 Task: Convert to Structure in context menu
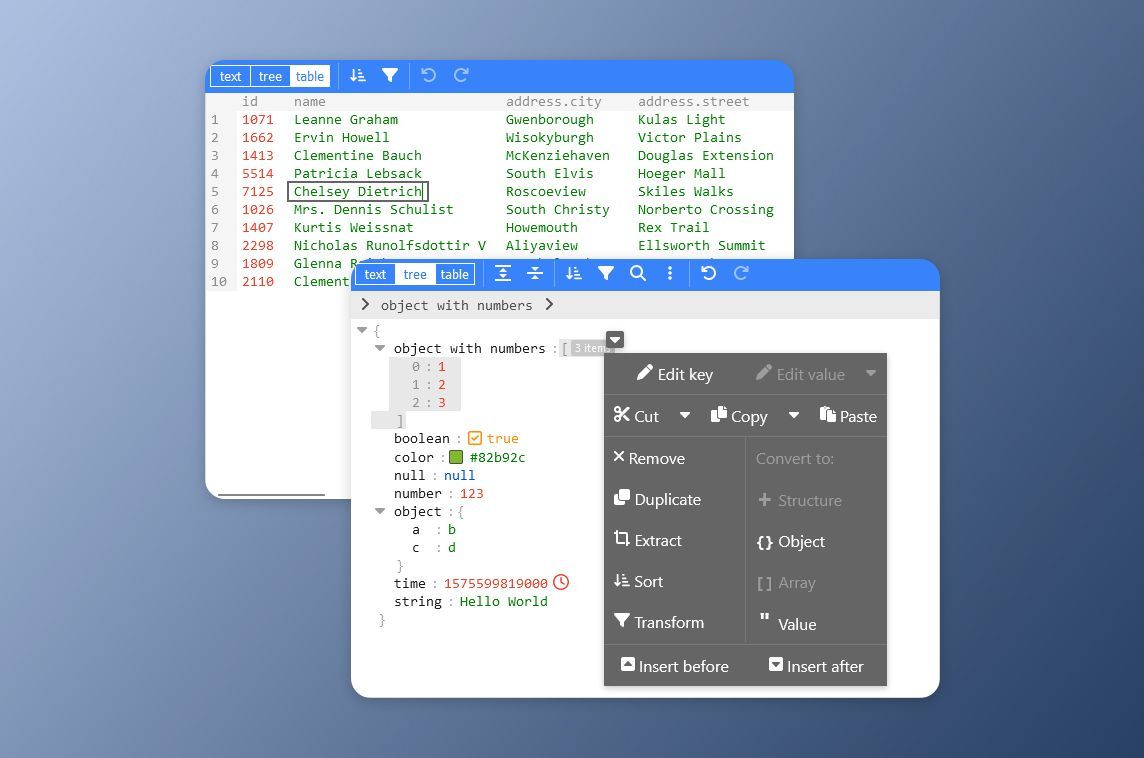[800, 500]
